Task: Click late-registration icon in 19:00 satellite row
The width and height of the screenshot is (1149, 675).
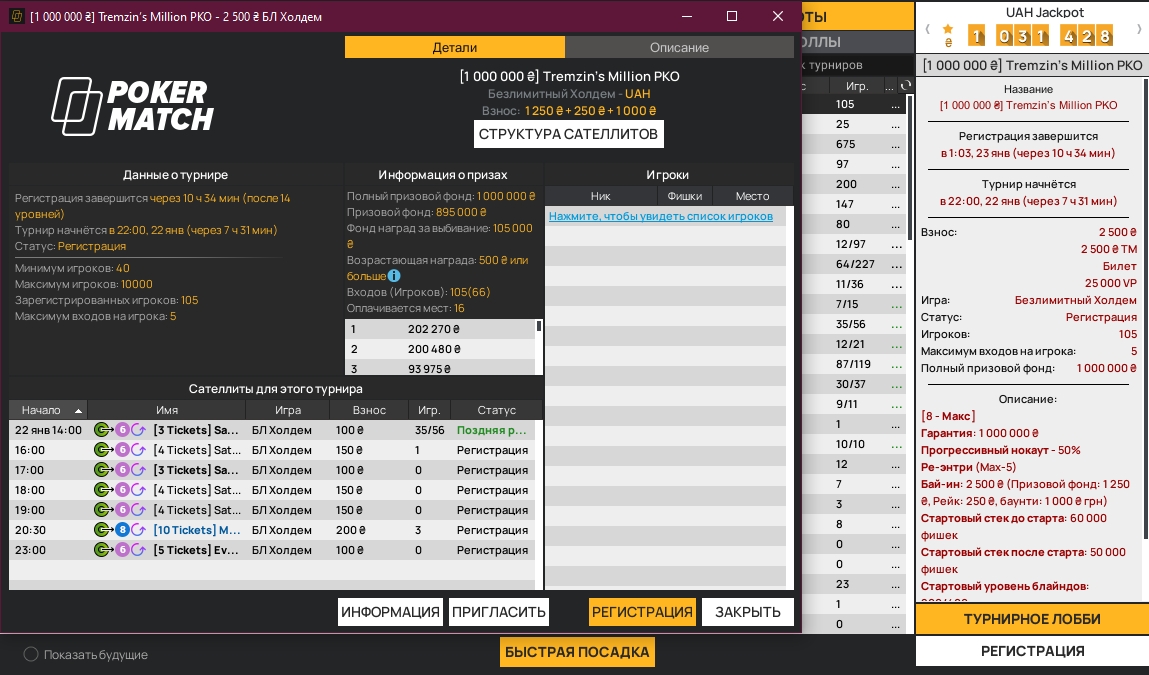Action: (x=103, y=510)
